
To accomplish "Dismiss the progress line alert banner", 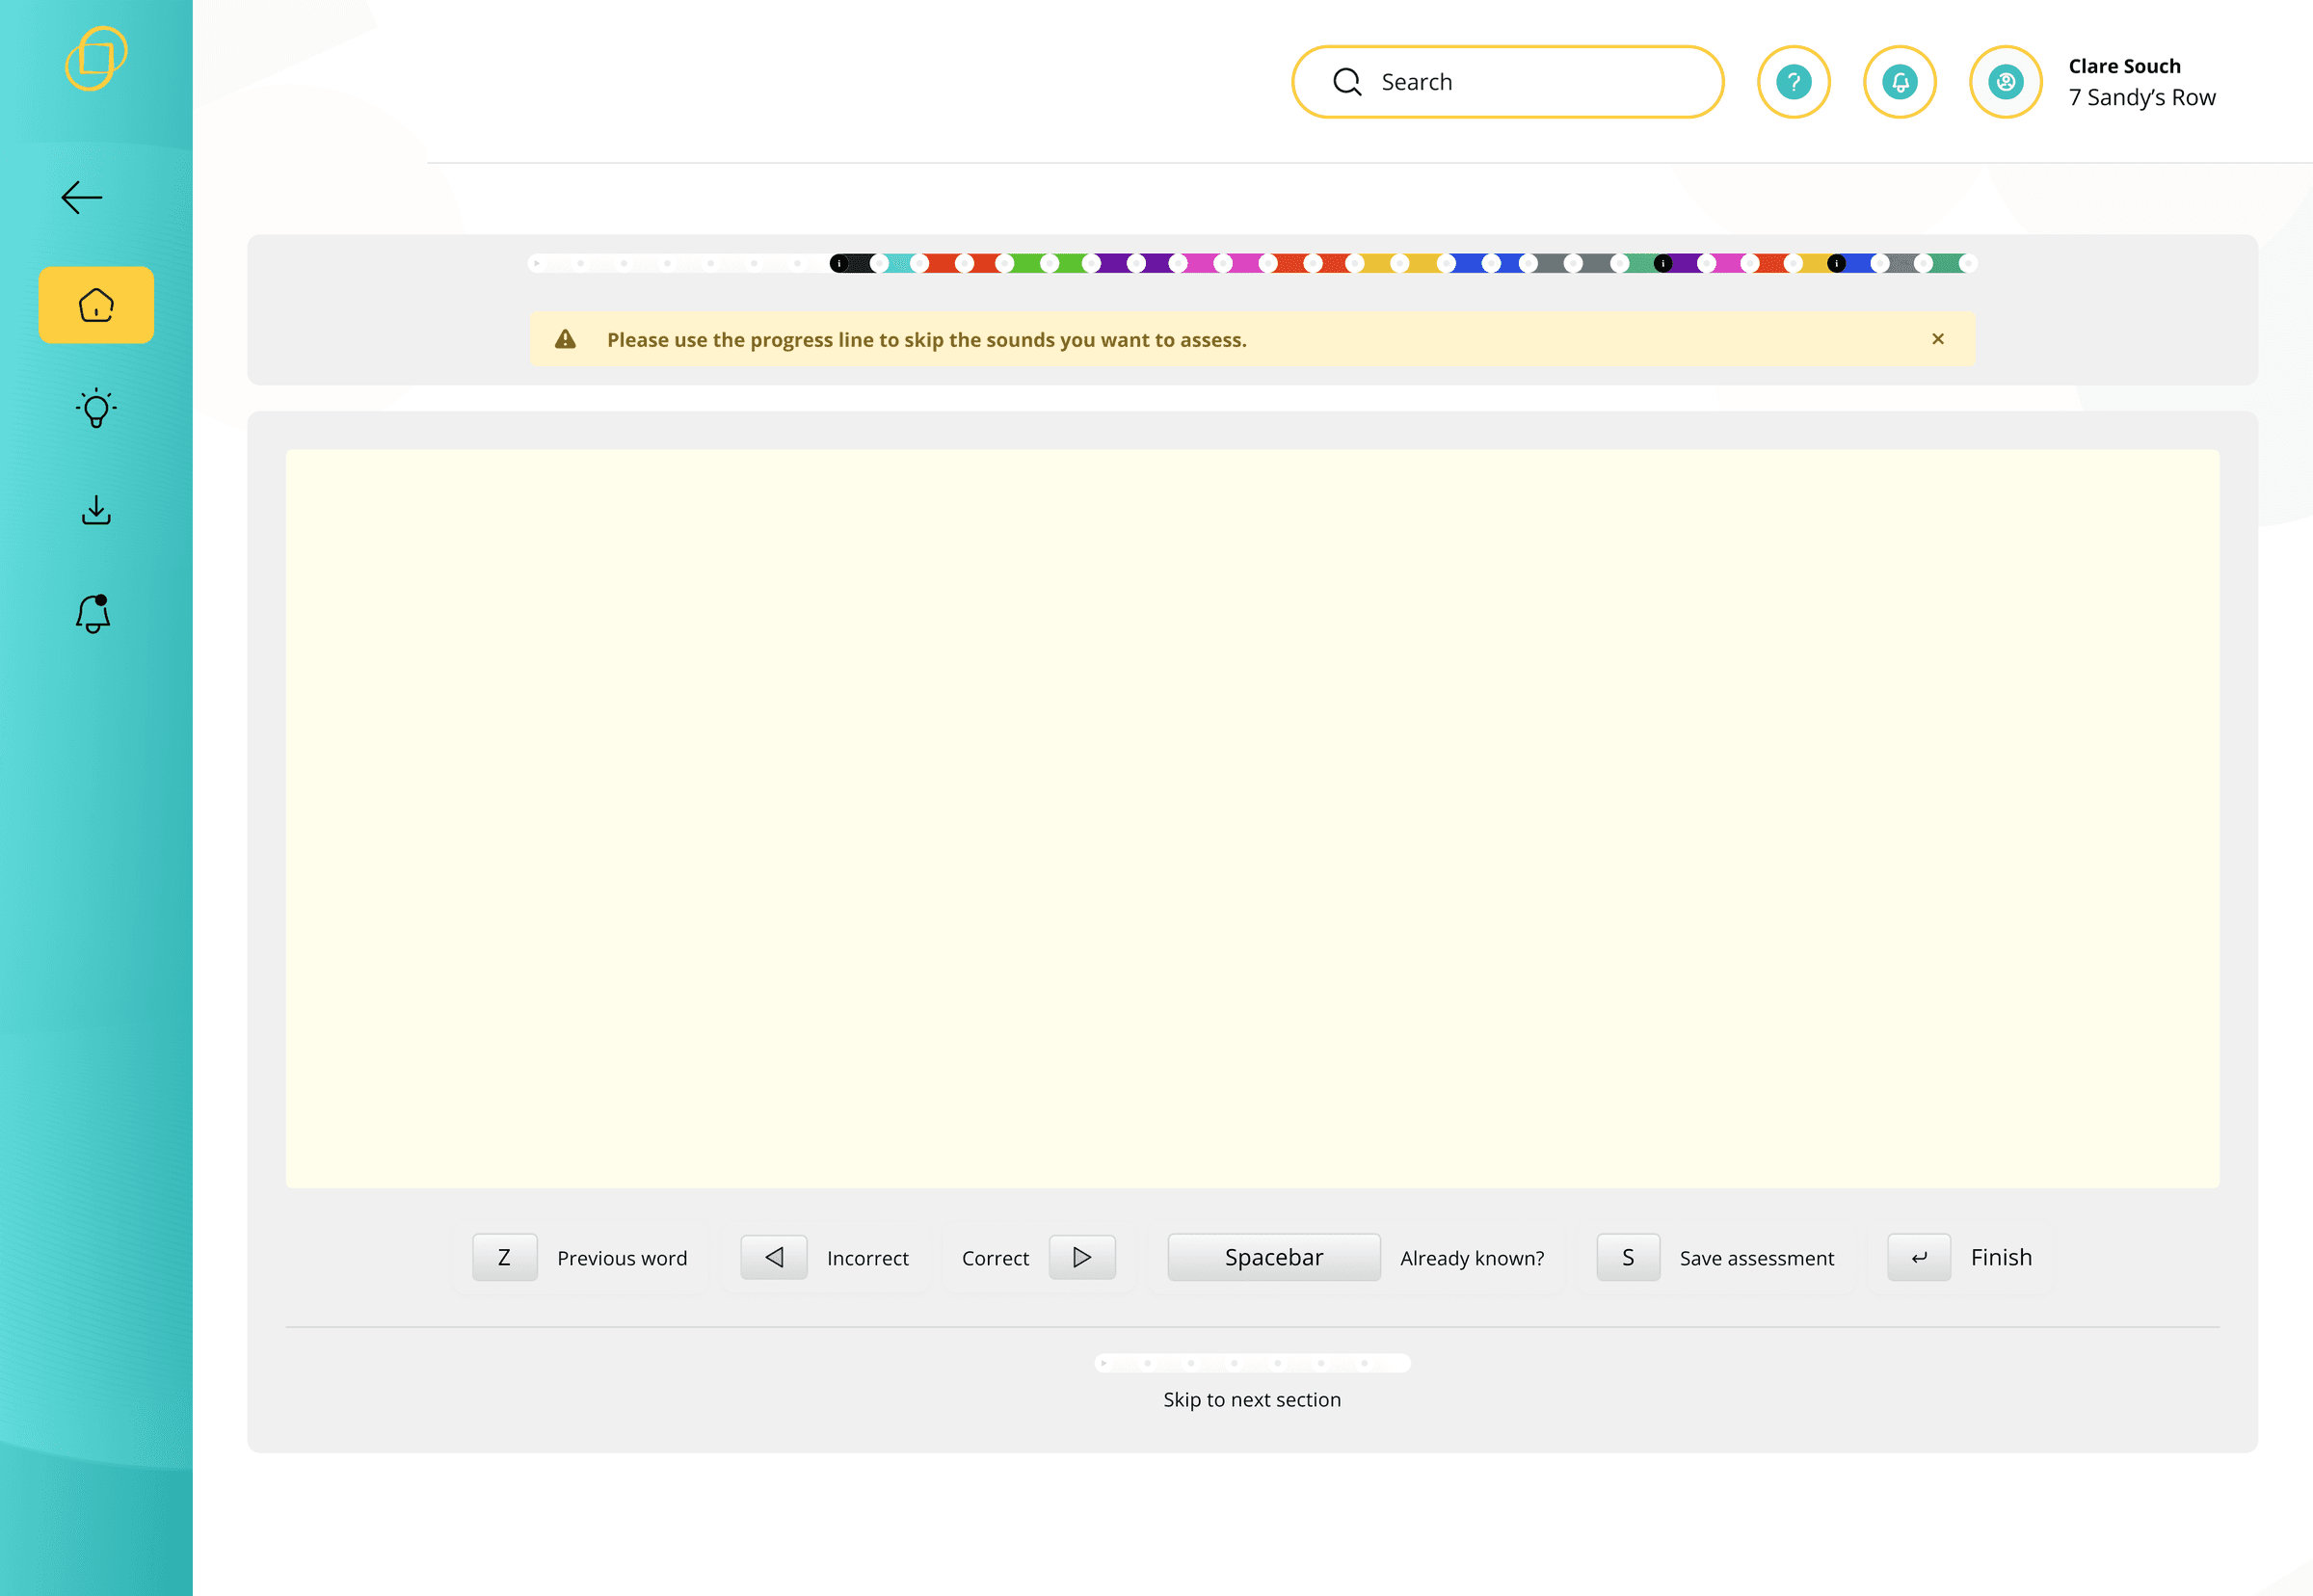I will point(1937,339).
